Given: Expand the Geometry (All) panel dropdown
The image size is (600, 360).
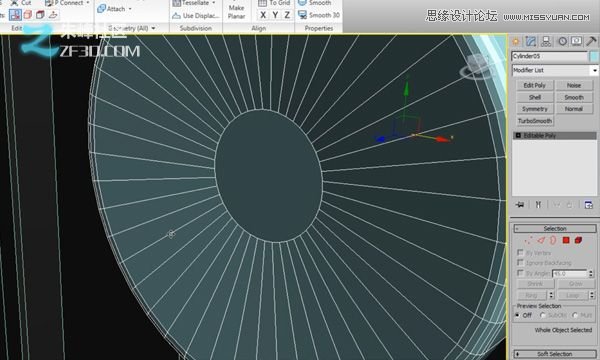Looking at the screenshot, I should pos(153,28).
